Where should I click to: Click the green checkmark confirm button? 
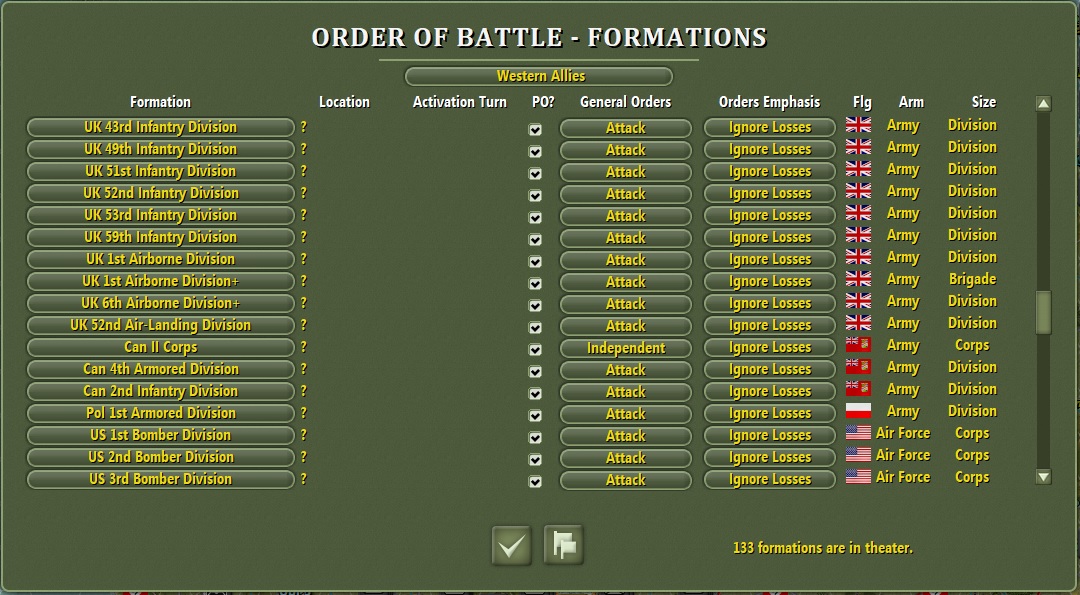pyautogui.click(x=510, y=545)
